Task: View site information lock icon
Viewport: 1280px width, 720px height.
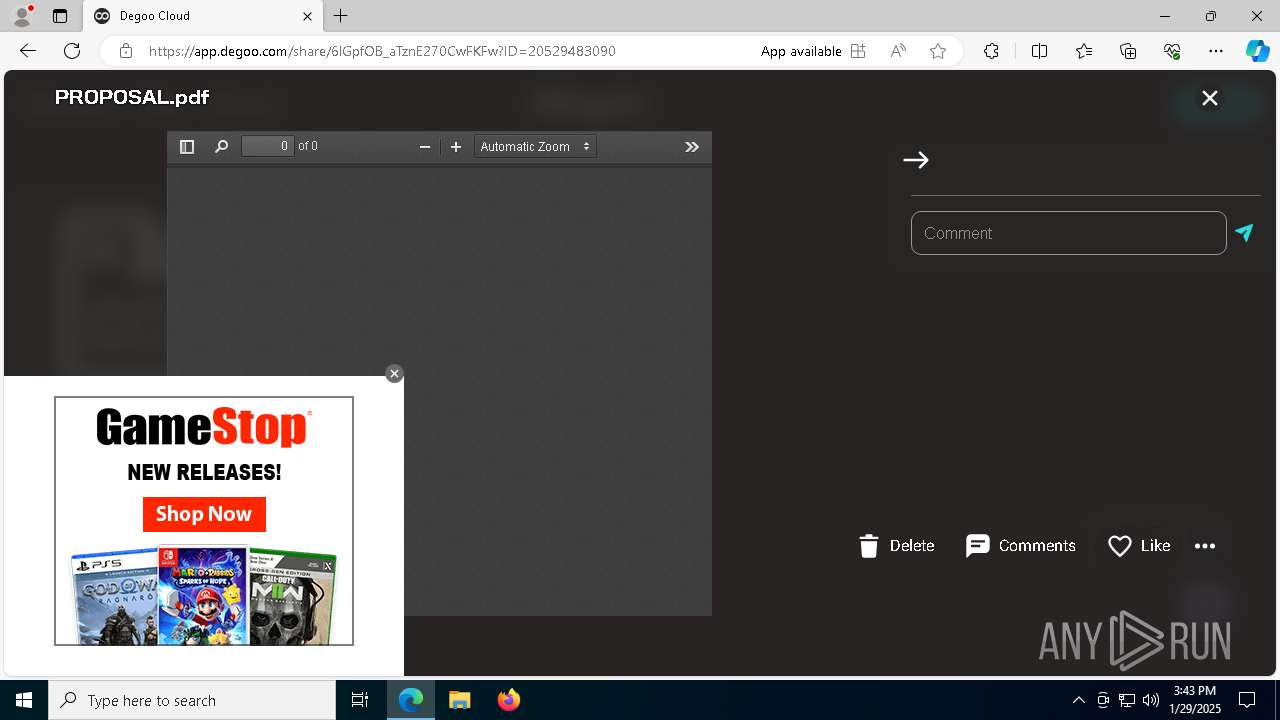Action: pos(126,51)
